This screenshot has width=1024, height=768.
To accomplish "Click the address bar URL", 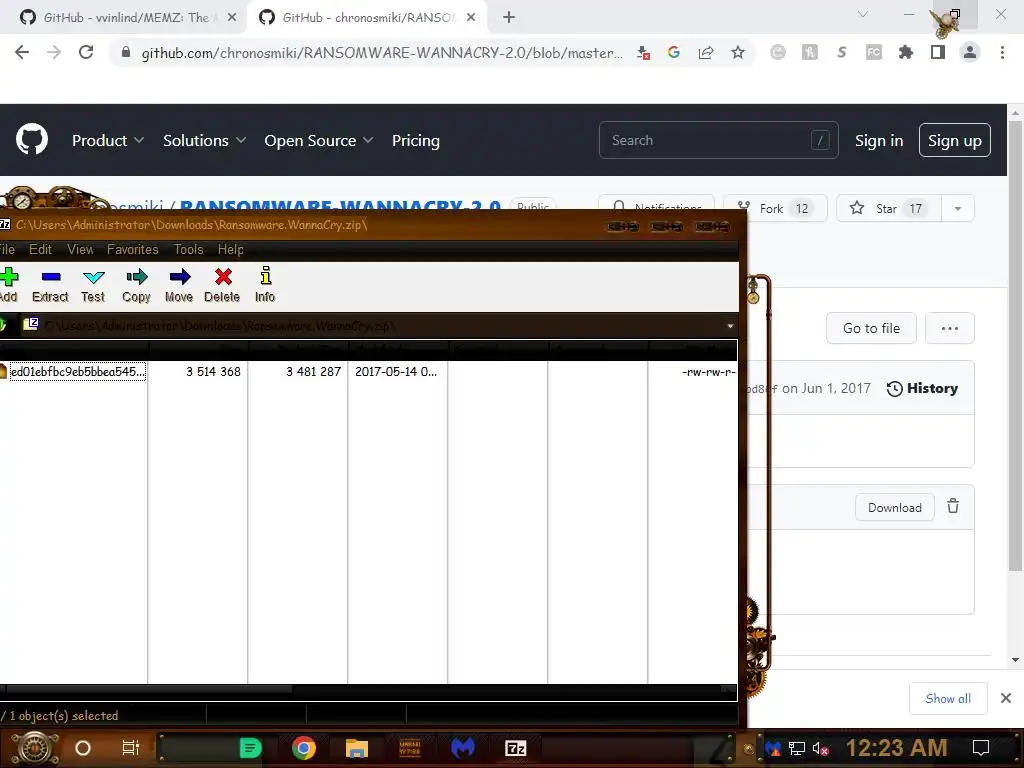I will (381, 53).
